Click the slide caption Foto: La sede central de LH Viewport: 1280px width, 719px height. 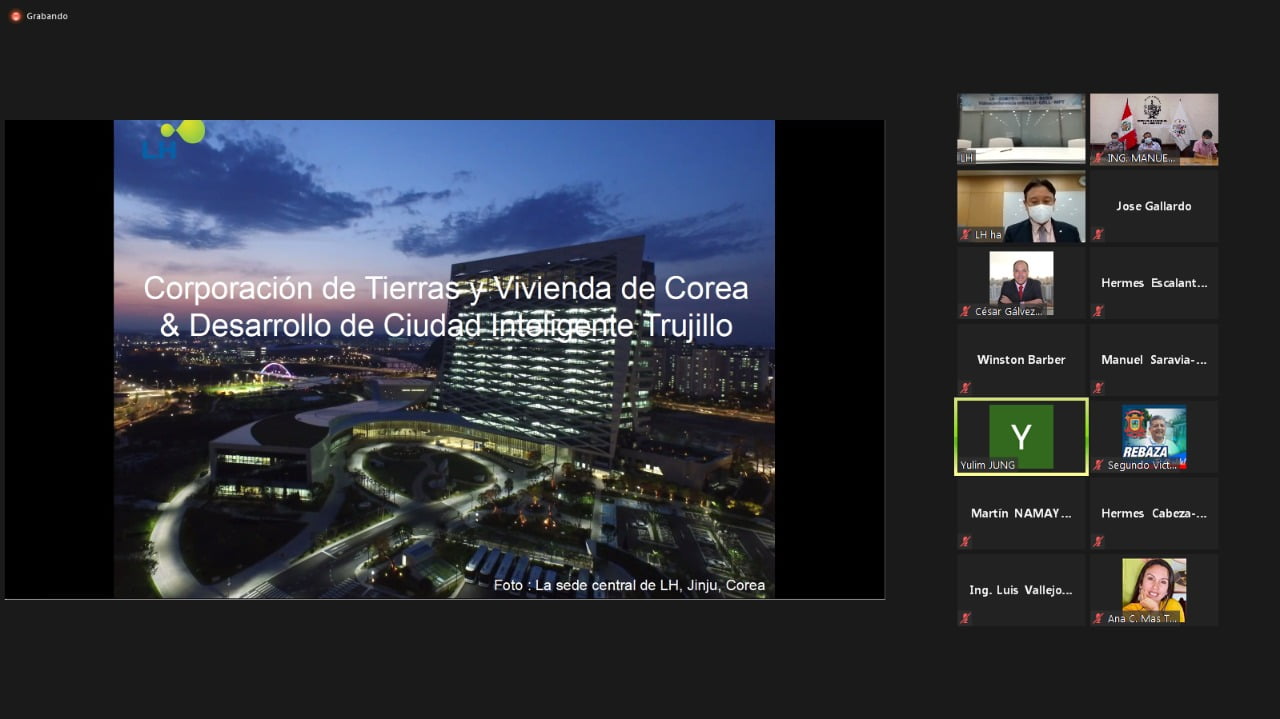point(629,585)
